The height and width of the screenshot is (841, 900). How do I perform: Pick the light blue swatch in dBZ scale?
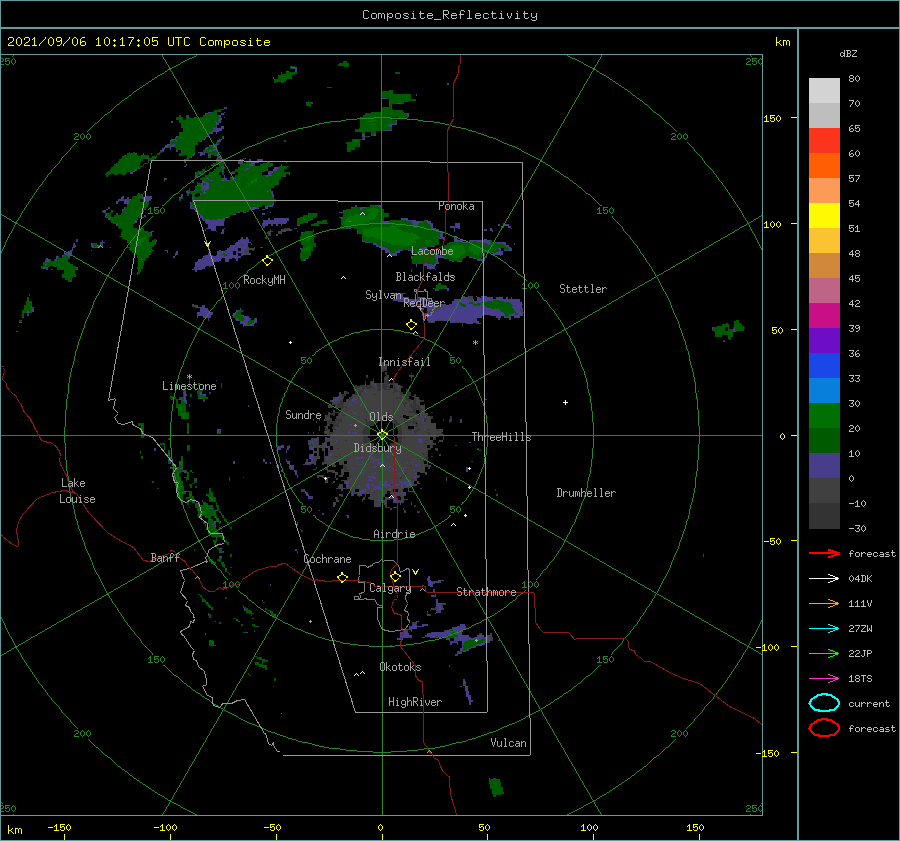tap(824, 391)
